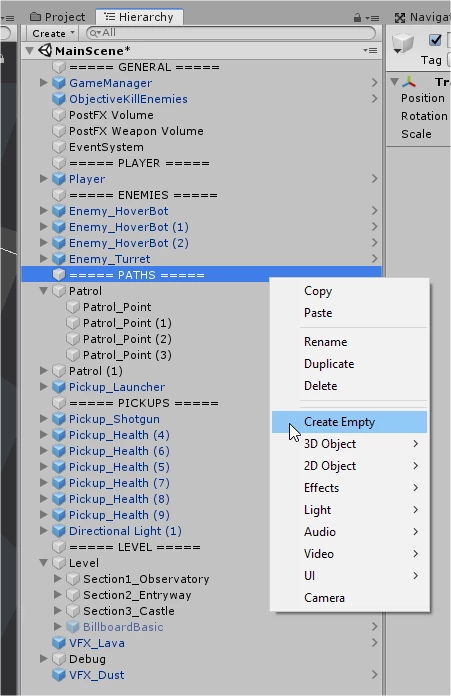Open ObjectiveKillEnemies prefab right arrow
The image size is (451, 696).
(x=375, y=99)
